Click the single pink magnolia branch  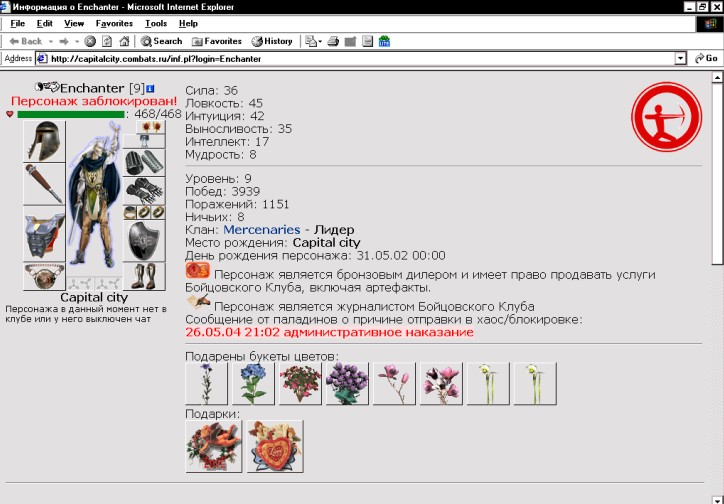pyautogui.click(x=394, y=384)
